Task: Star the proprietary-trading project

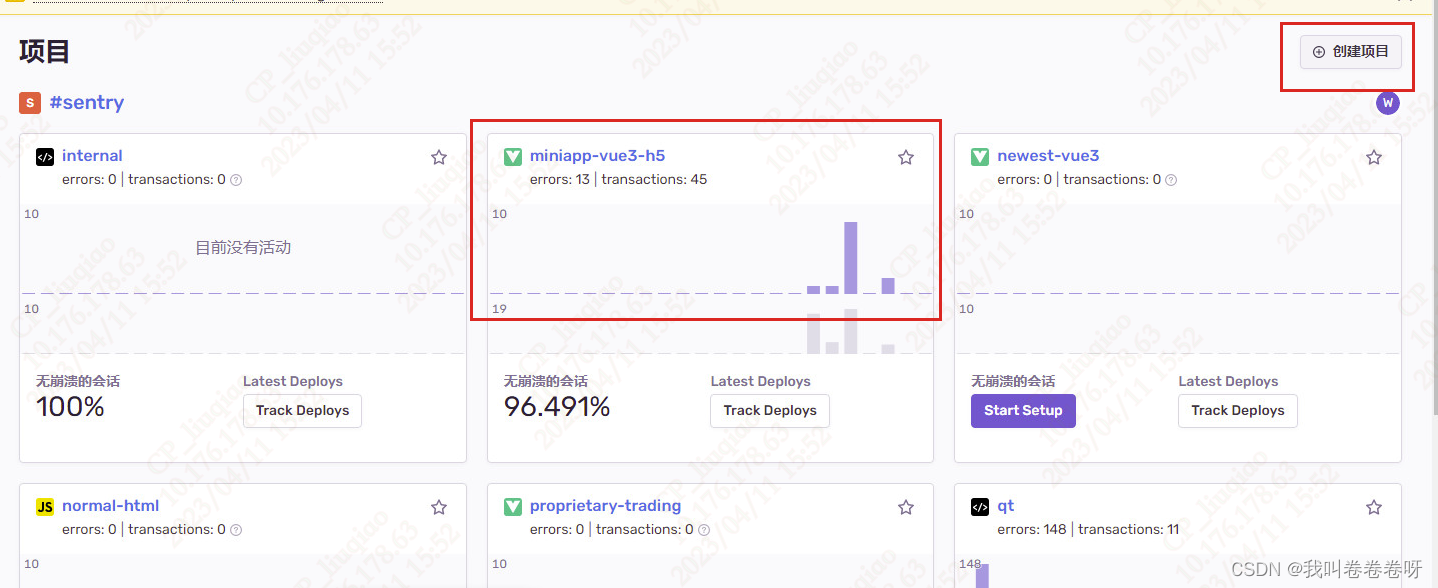Action: [x=906, y=507]
